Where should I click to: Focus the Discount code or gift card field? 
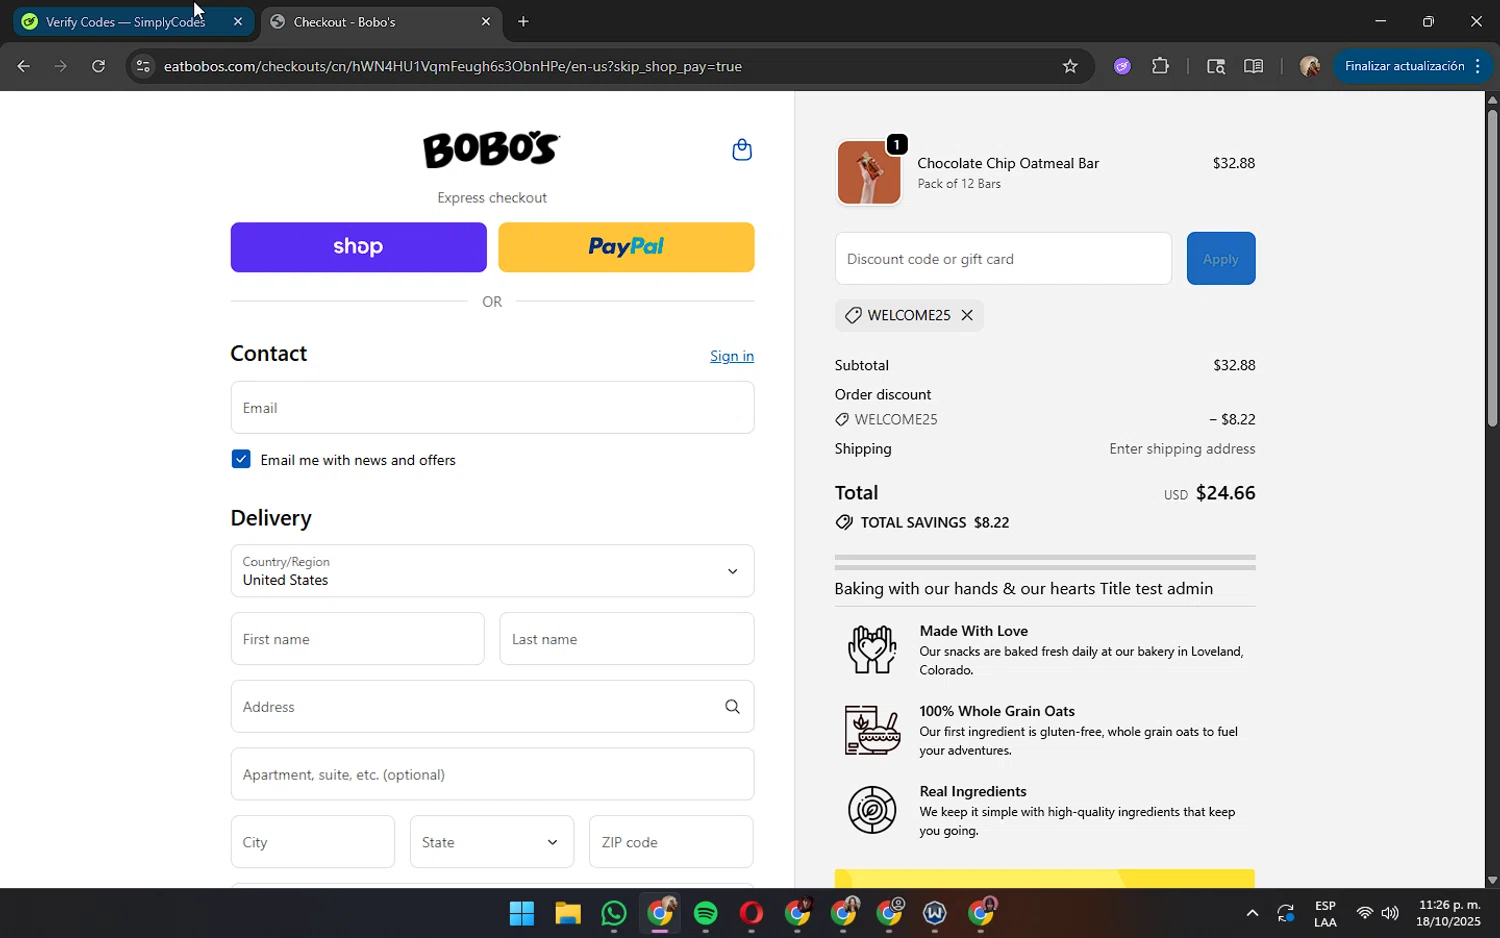(x=1003, y=259)
